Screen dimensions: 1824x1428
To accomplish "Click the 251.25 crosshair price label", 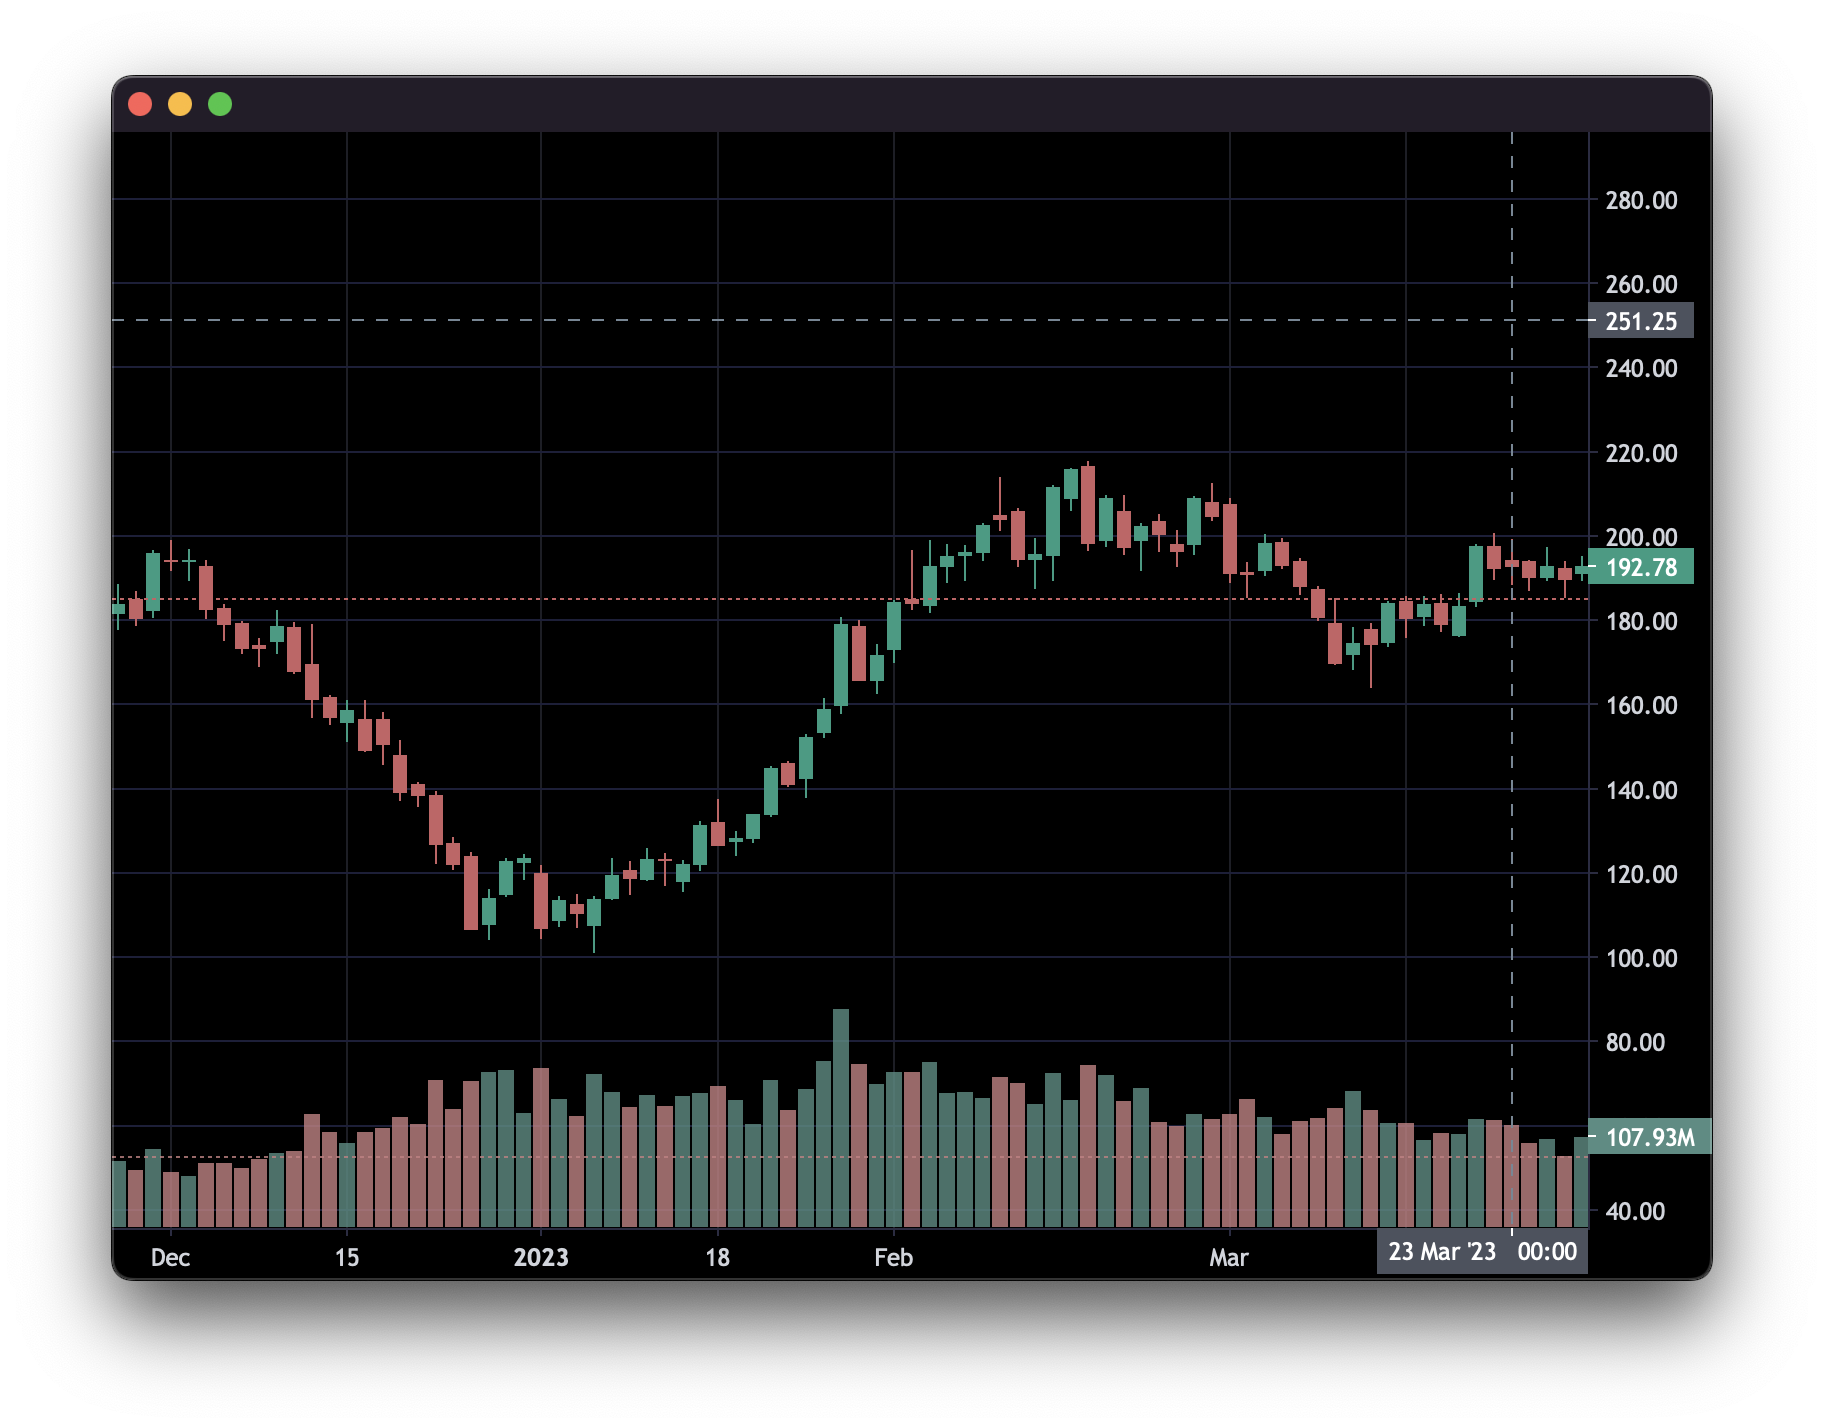I will point(1640,321).
